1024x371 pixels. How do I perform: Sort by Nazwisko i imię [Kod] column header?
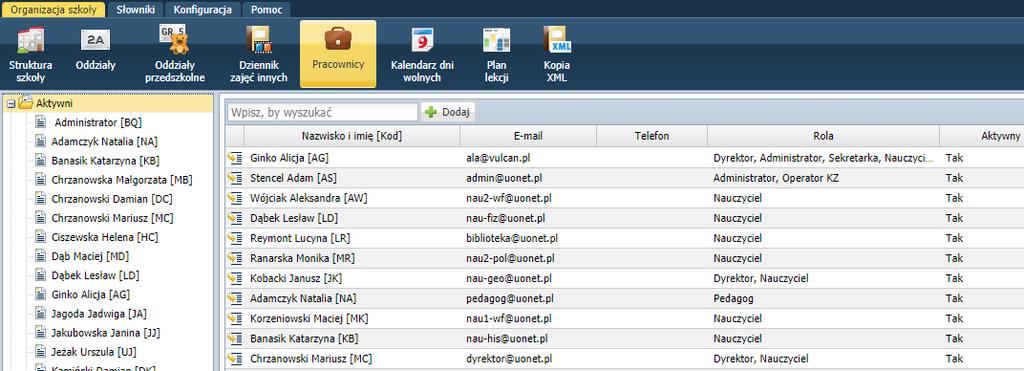click(x=352, y=137)
